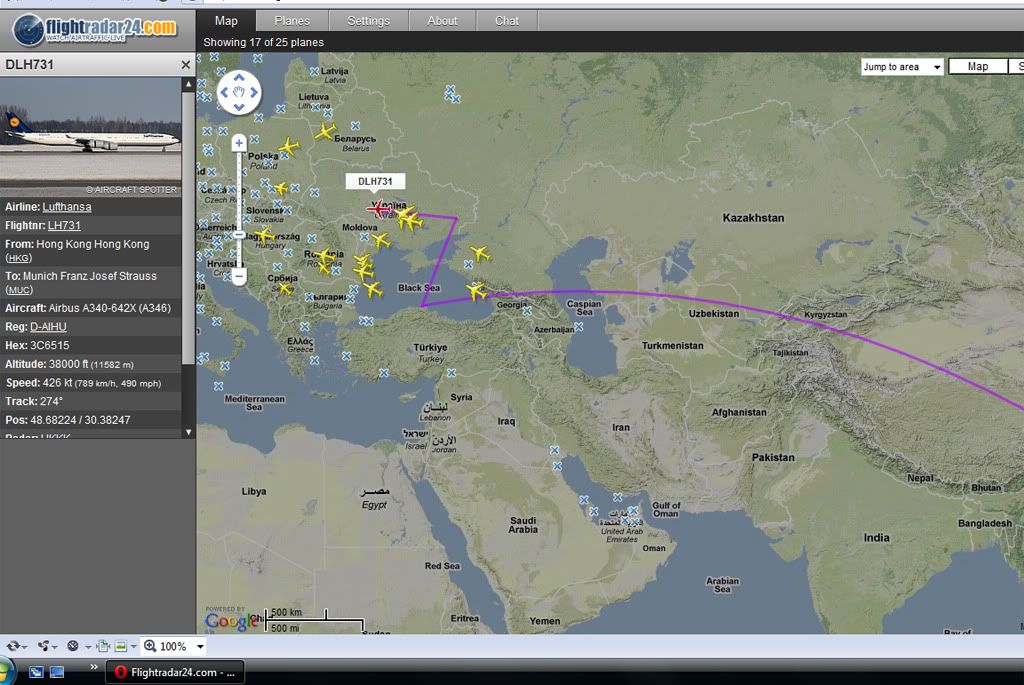
Task: Open the HKG airport link
Action: 18,258
